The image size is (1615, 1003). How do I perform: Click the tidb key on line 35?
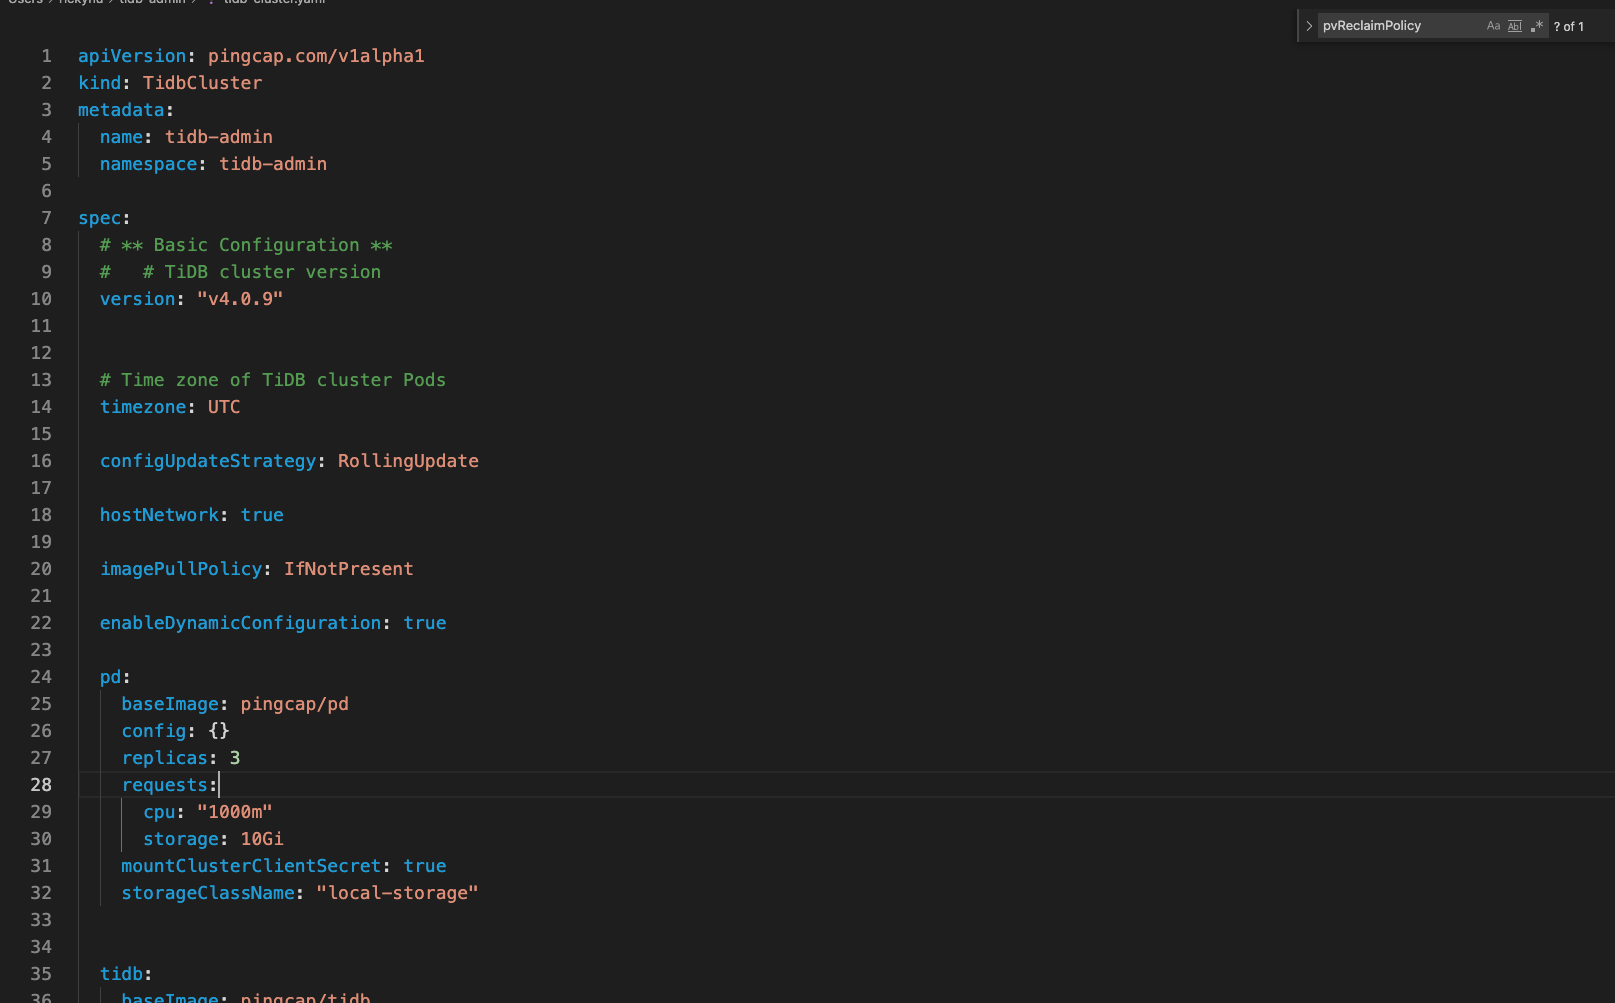[121, 974]
